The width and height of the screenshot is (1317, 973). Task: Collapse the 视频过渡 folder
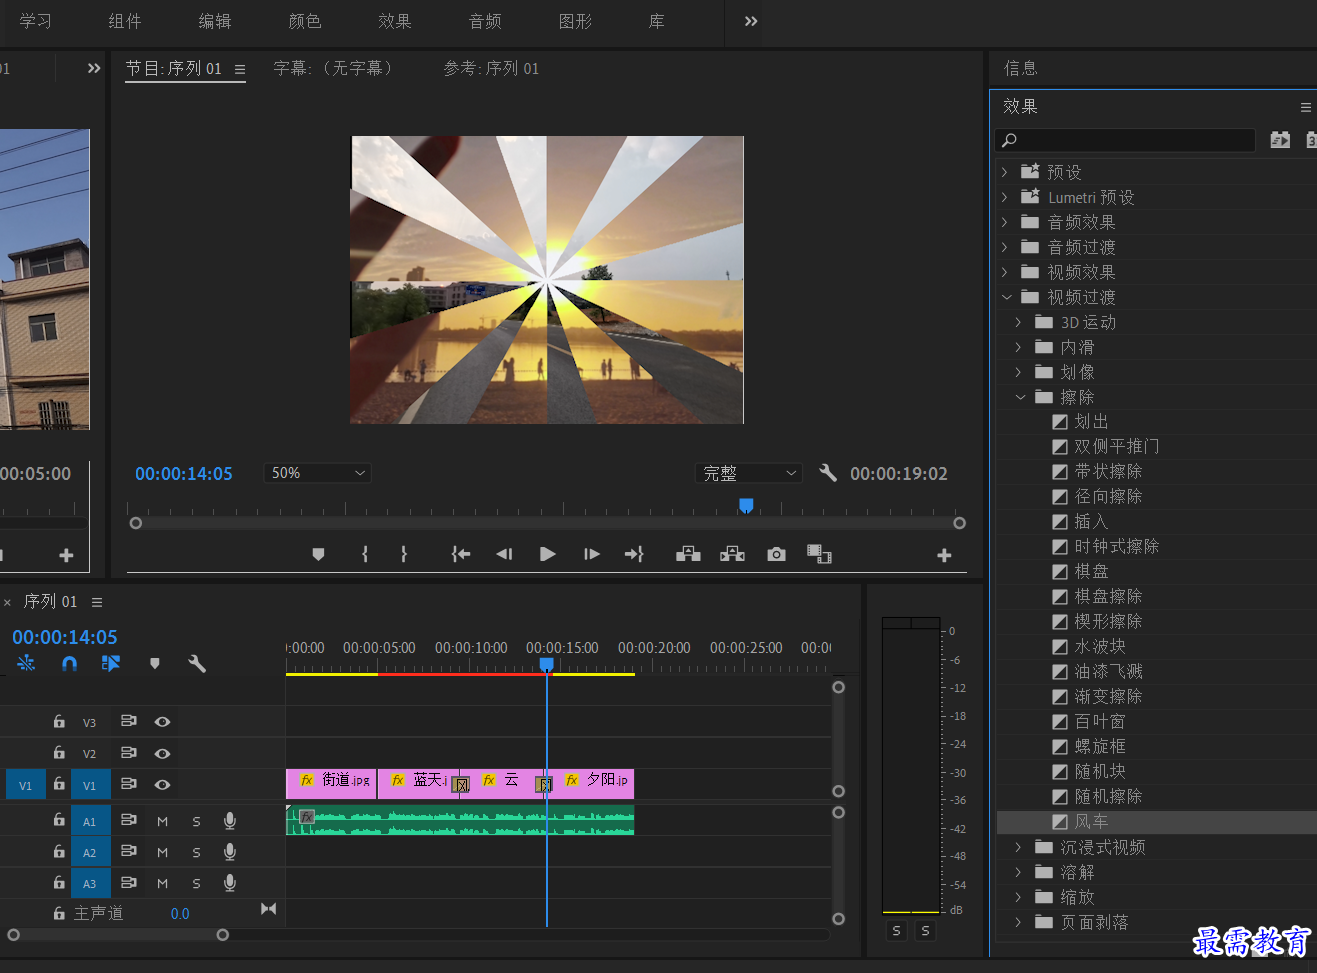tap(1006, 297)
